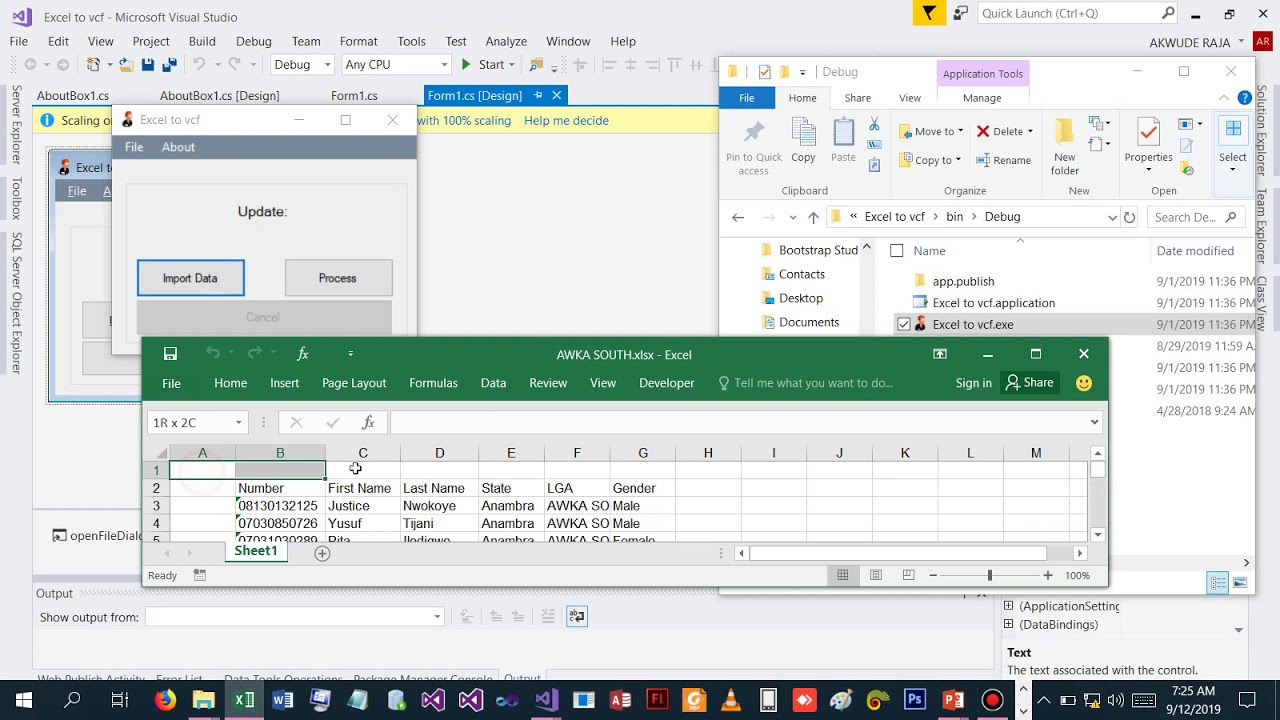Click Save All icon in Visual Studio toolbar
This screenshot has width=1280, height=720.
pyautogui.click(x=169, y=65)
